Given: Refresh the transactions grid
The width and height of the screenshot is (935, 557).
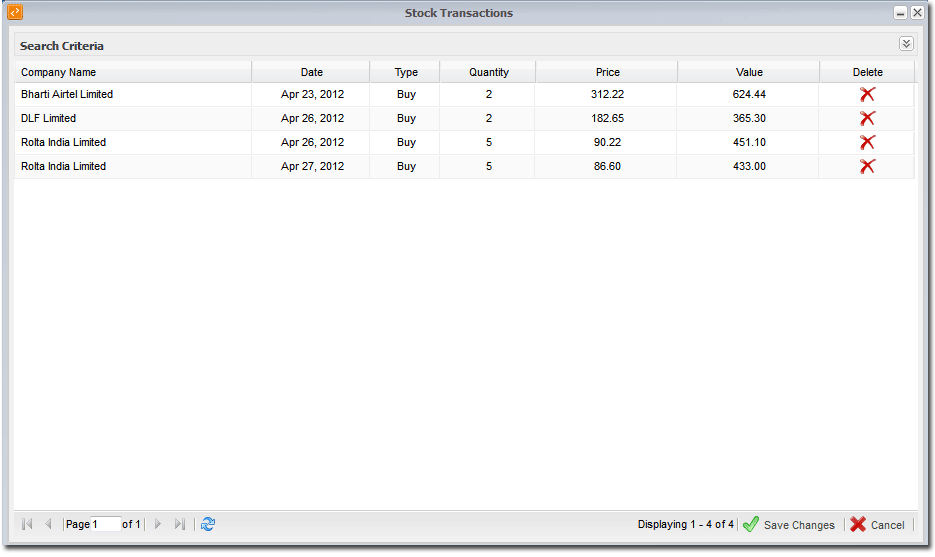Looking at the screenshot, I should [x=208, y=524].
